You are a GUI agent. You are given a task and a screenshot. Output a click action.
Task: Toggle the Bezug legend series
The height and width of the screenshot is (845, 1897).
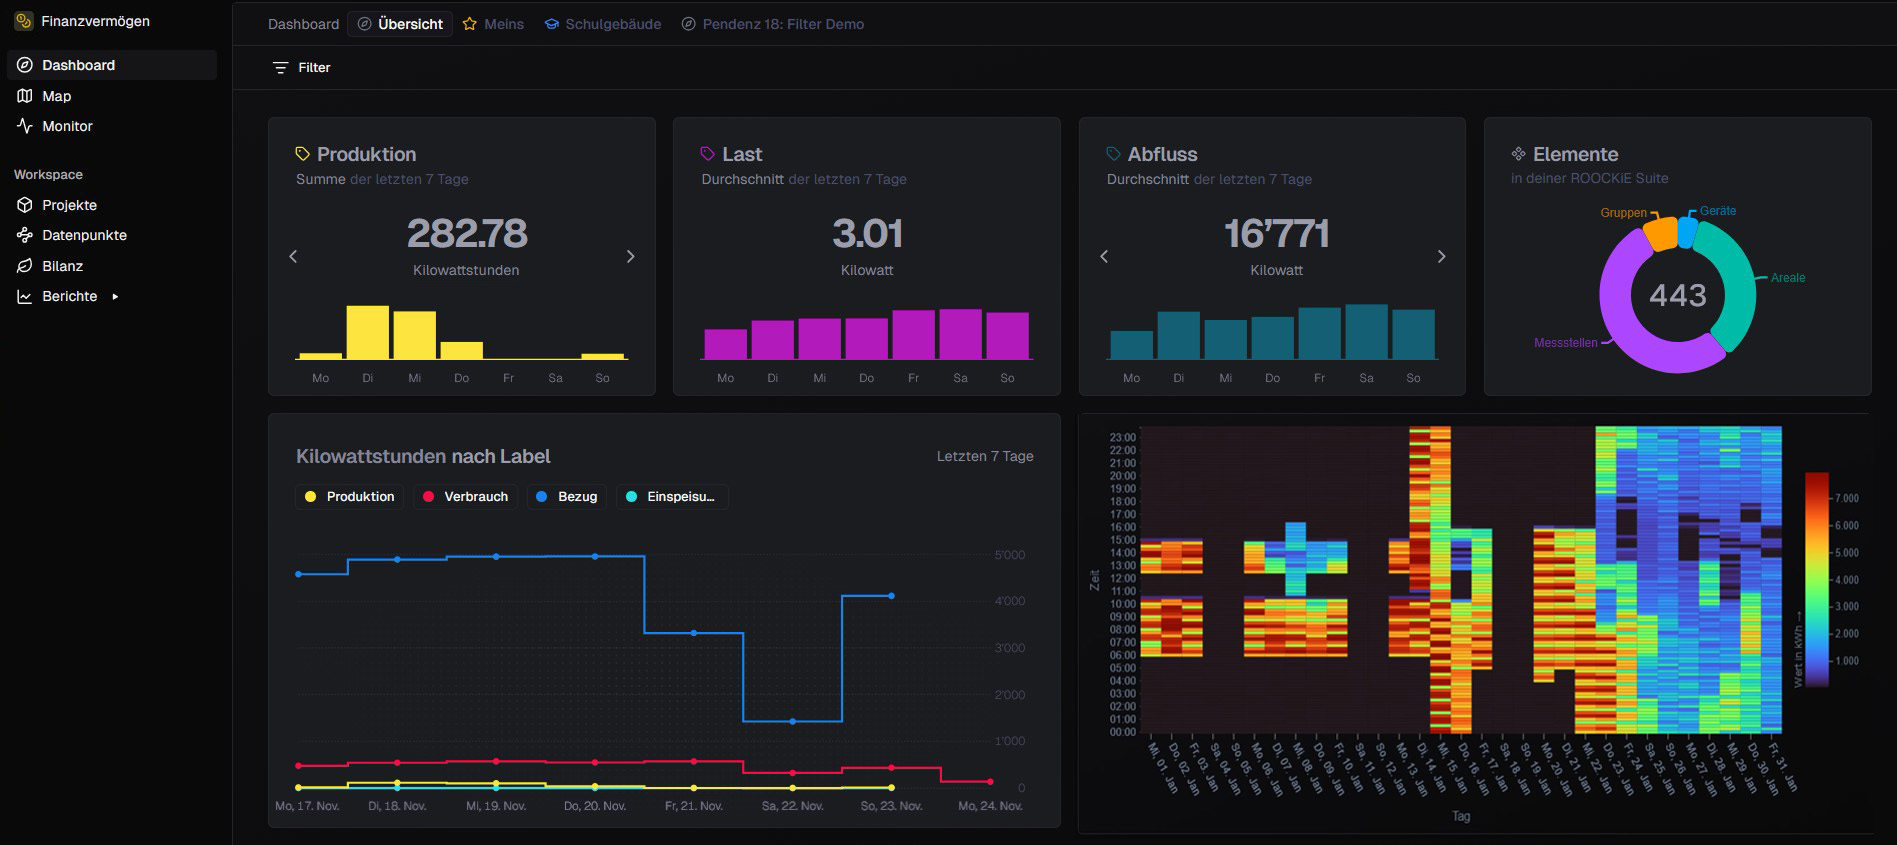tap(566, 496)
